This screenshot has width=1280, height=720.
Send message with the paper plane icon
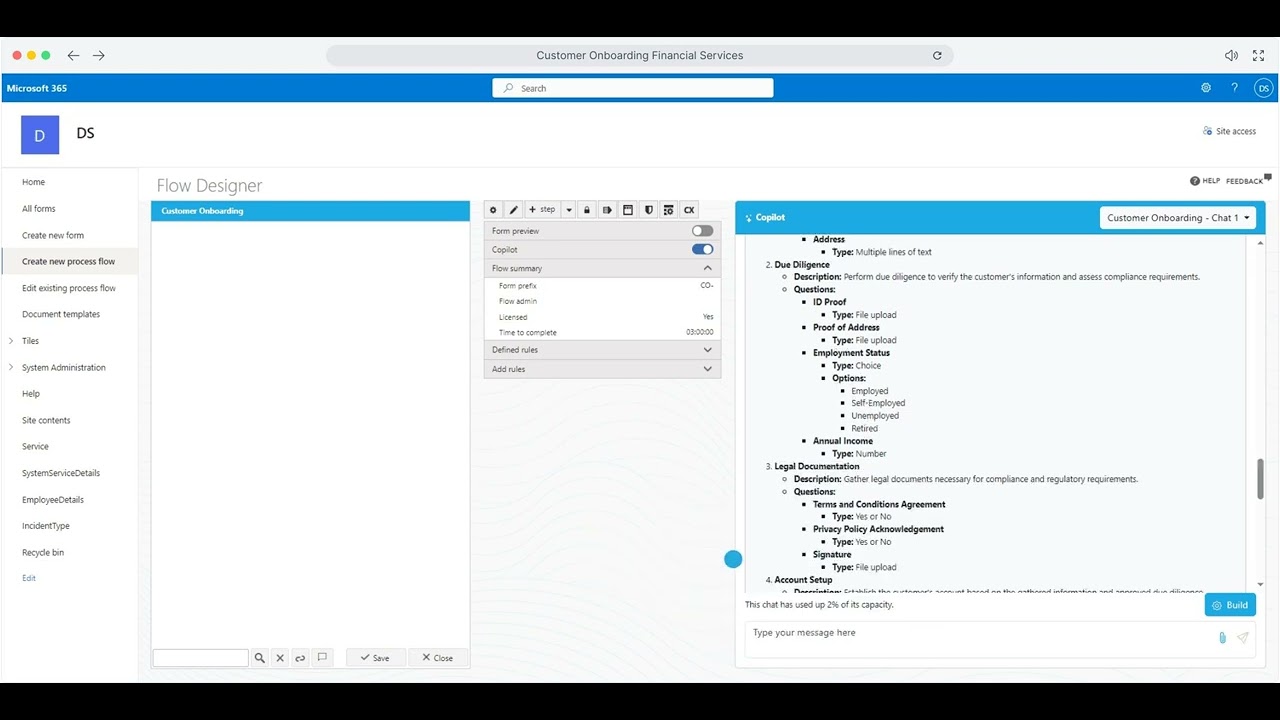pos(1243,637)
